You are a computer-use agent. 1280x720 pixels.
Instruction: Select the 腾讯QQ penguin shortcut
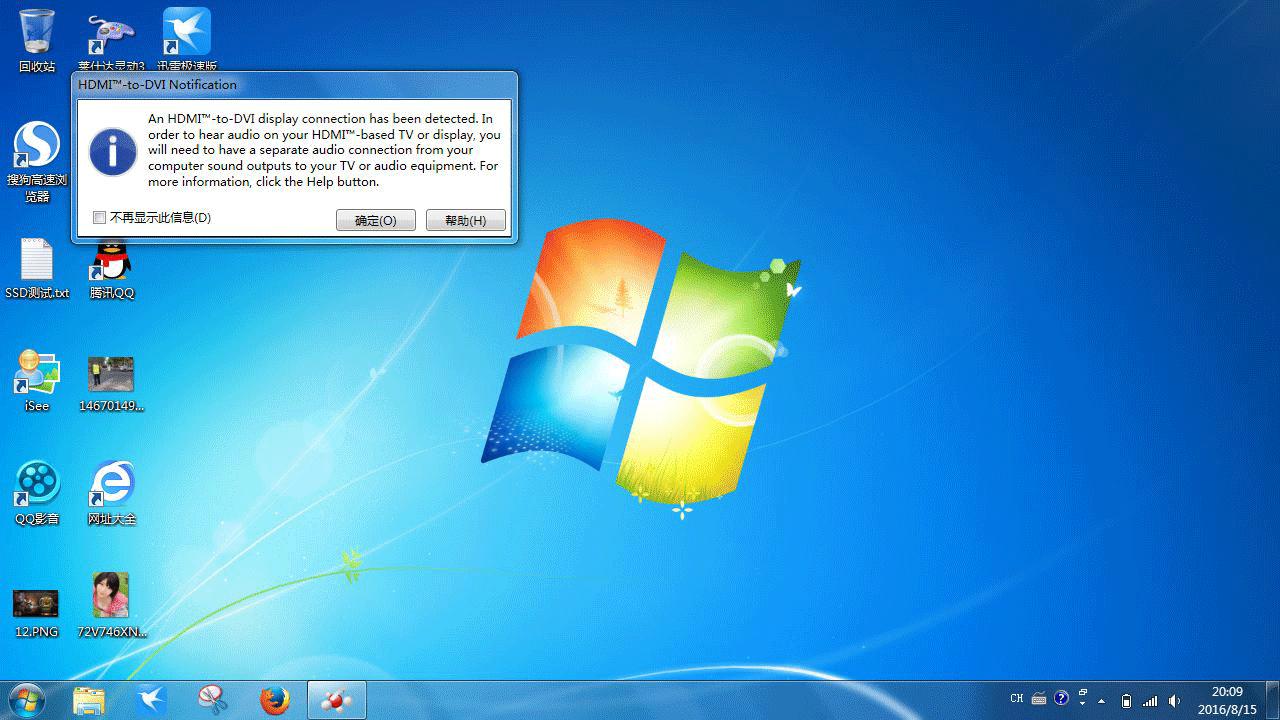click(x=111, y=268)
